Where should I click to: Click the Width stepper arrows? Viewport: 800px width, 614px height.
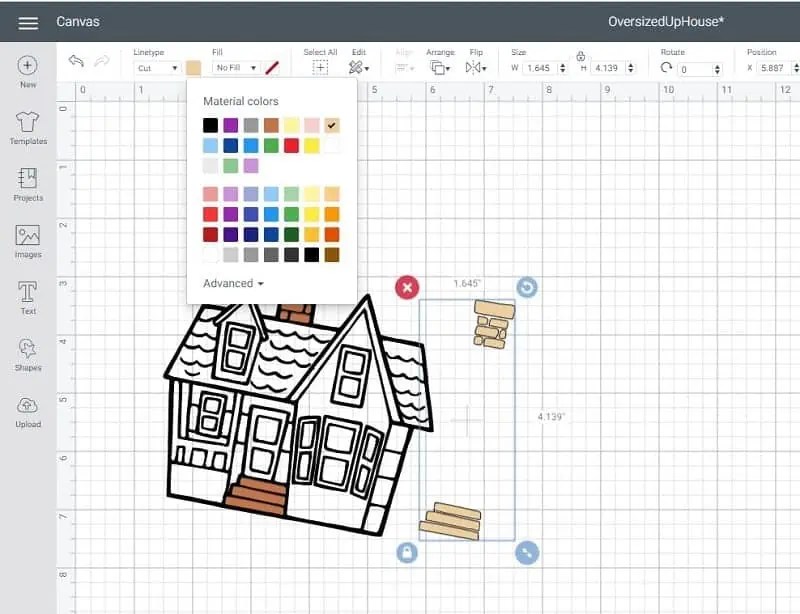563,68
